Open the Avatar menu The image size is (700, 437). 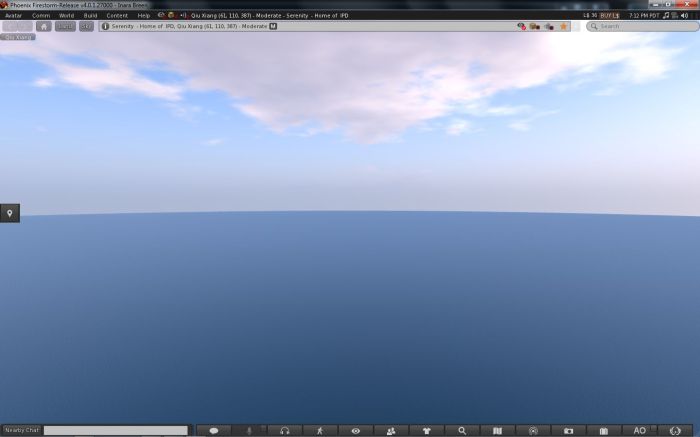[x=14, y=16]
